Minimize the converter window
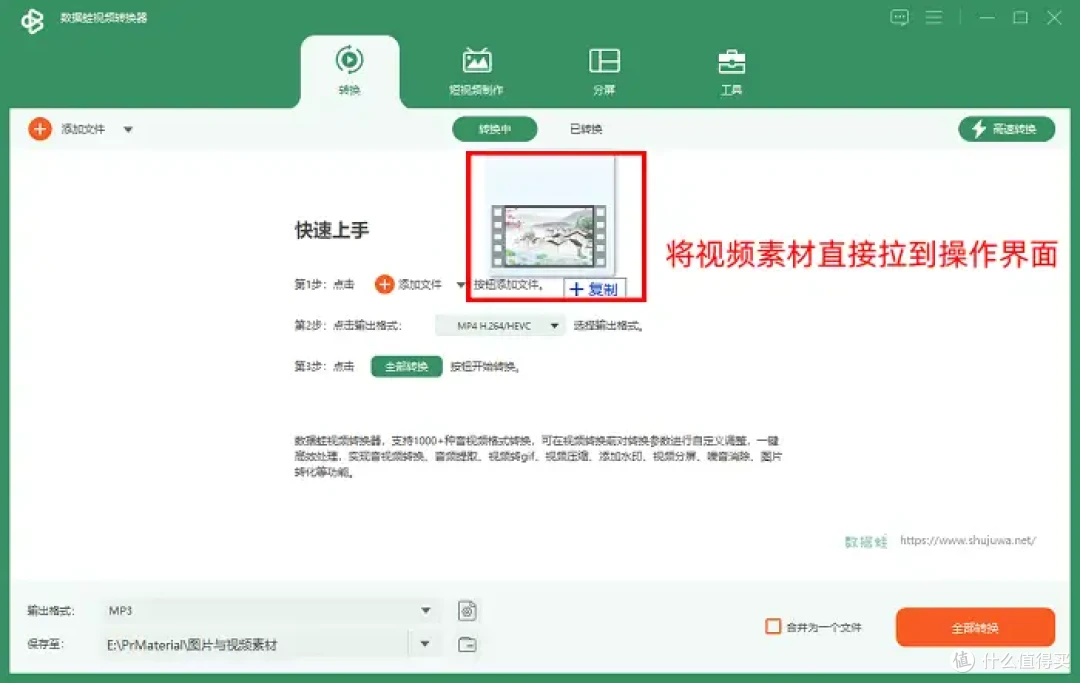1080x683 pixels. (987, 18)
